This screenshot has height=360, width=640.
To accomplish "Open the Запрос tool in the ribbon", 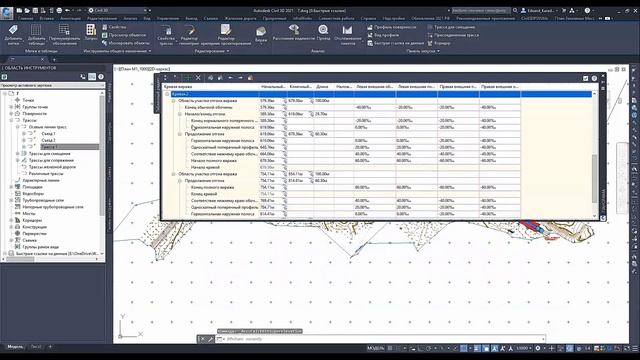I will click(91, 33).
